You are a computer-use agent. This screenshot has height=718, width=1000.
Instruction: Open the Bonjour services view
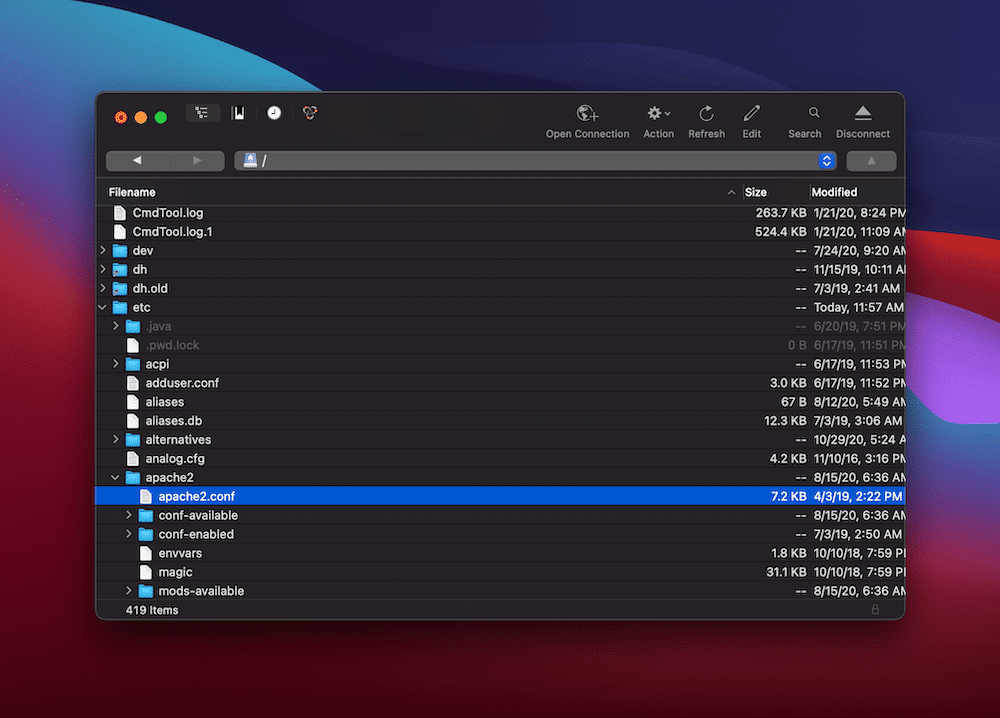[309, 113]
